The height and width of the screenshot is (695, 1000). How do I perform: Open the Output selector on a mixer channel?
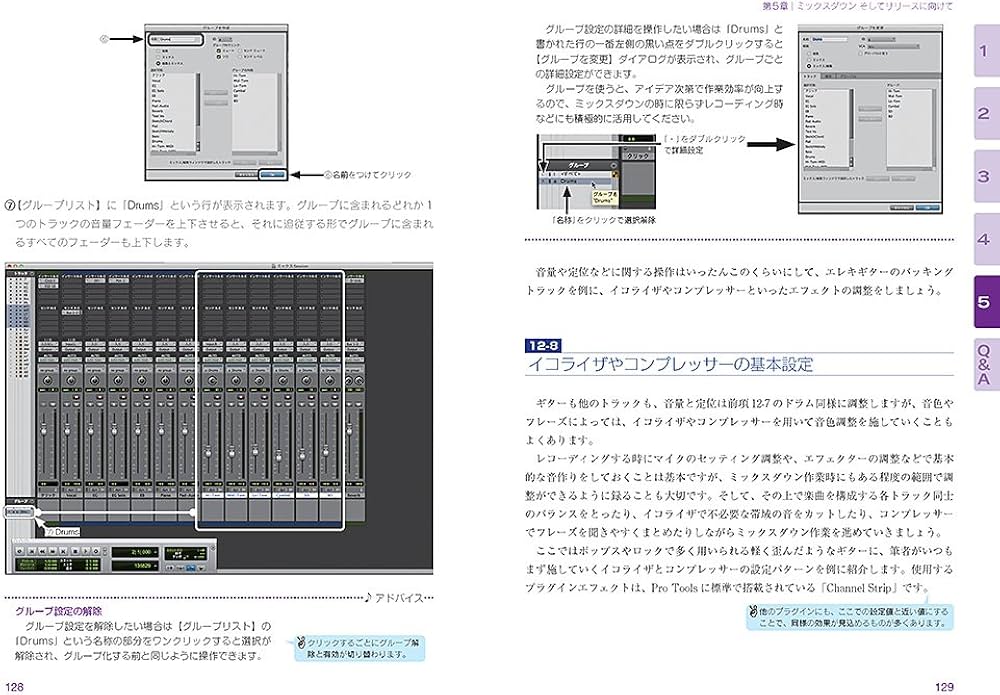[x=48, y=349]
